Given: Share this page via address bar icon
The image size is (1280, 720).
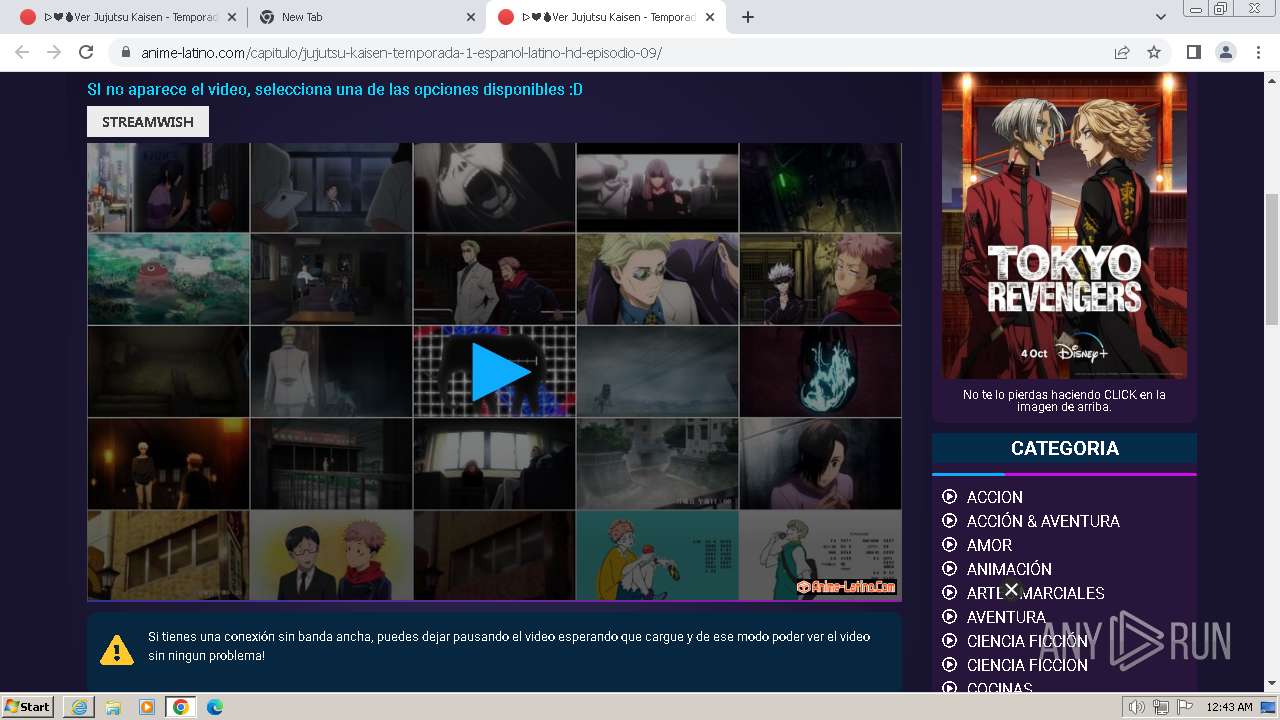Looking at the screenshot, I should [x=1122, y=52].
